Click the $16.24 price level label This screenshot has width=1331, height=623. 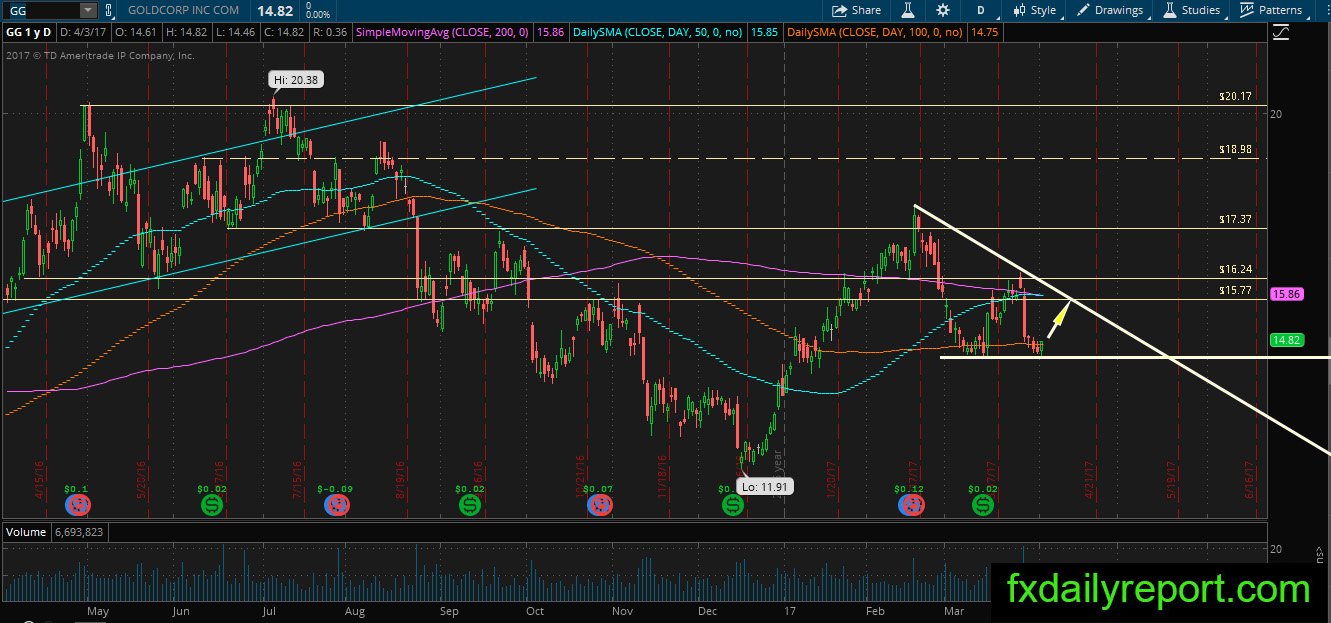pyautogui.click(x=1235, y=269)
